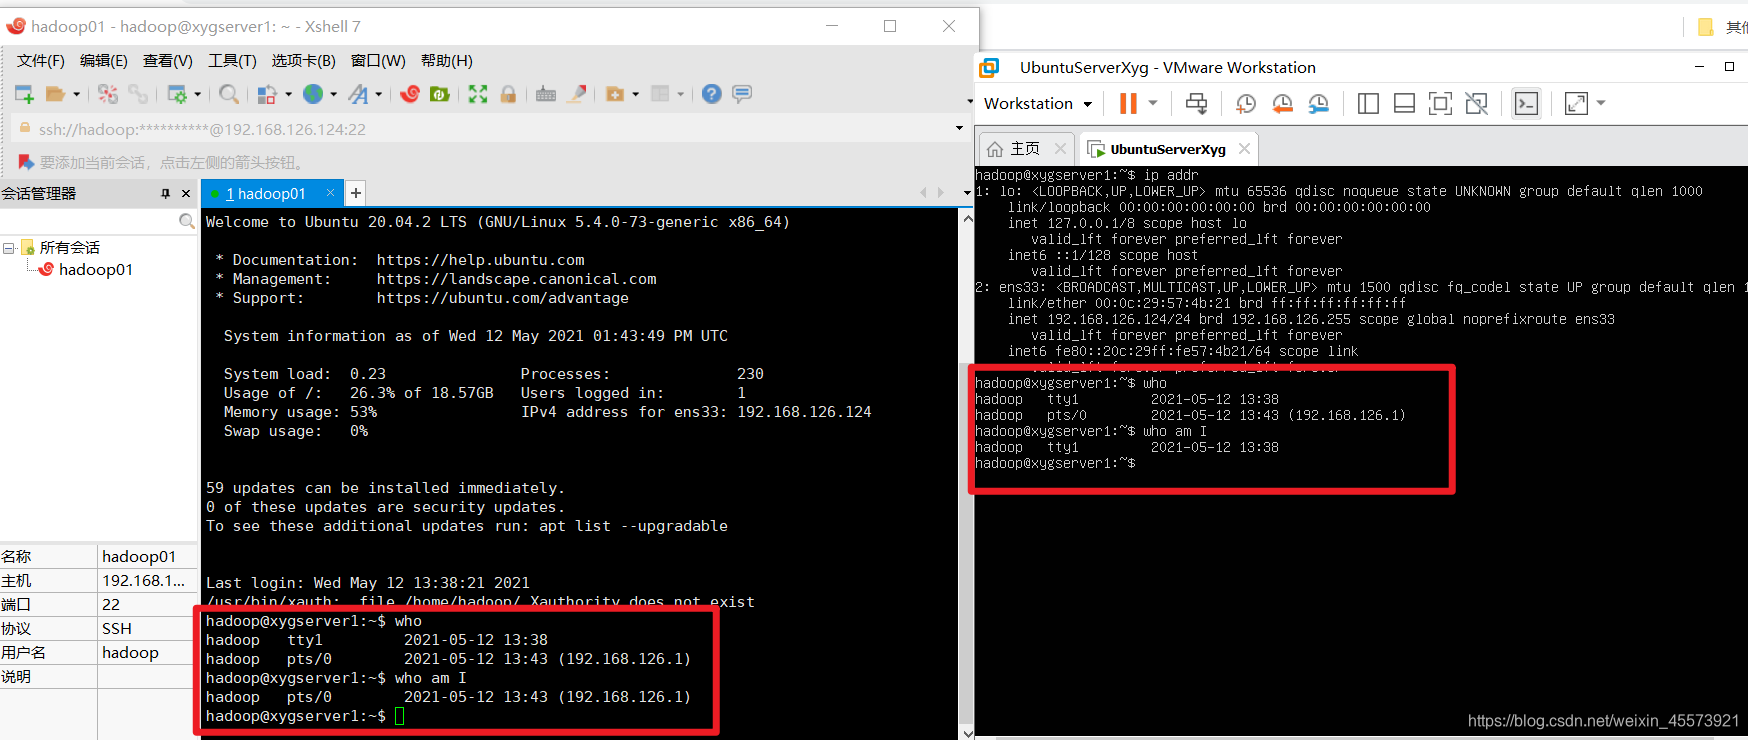Screen dimensions: 1748x740
Task: Open dropdown arrow beside new folder icon
Action: tap(635, 95)
